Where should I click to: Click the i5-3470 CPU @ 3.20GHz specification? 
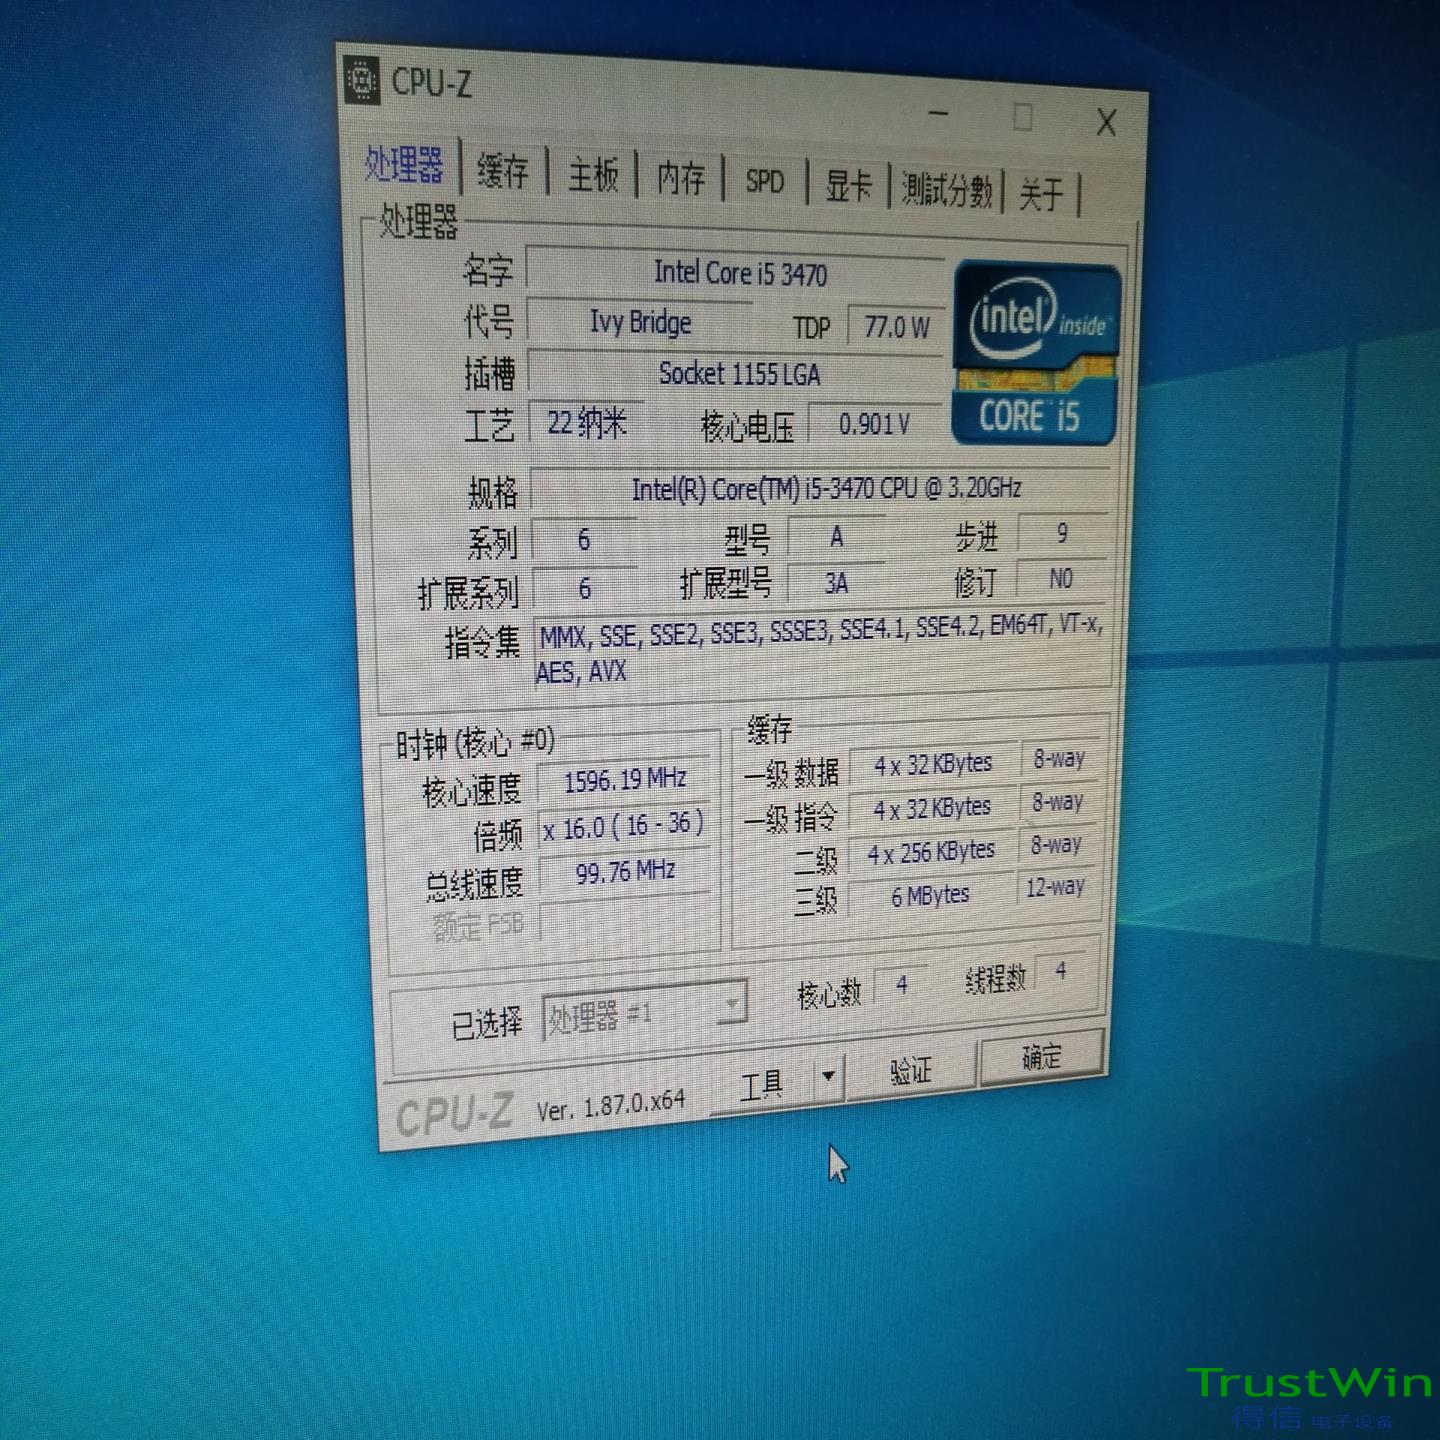tap(822, 488)
